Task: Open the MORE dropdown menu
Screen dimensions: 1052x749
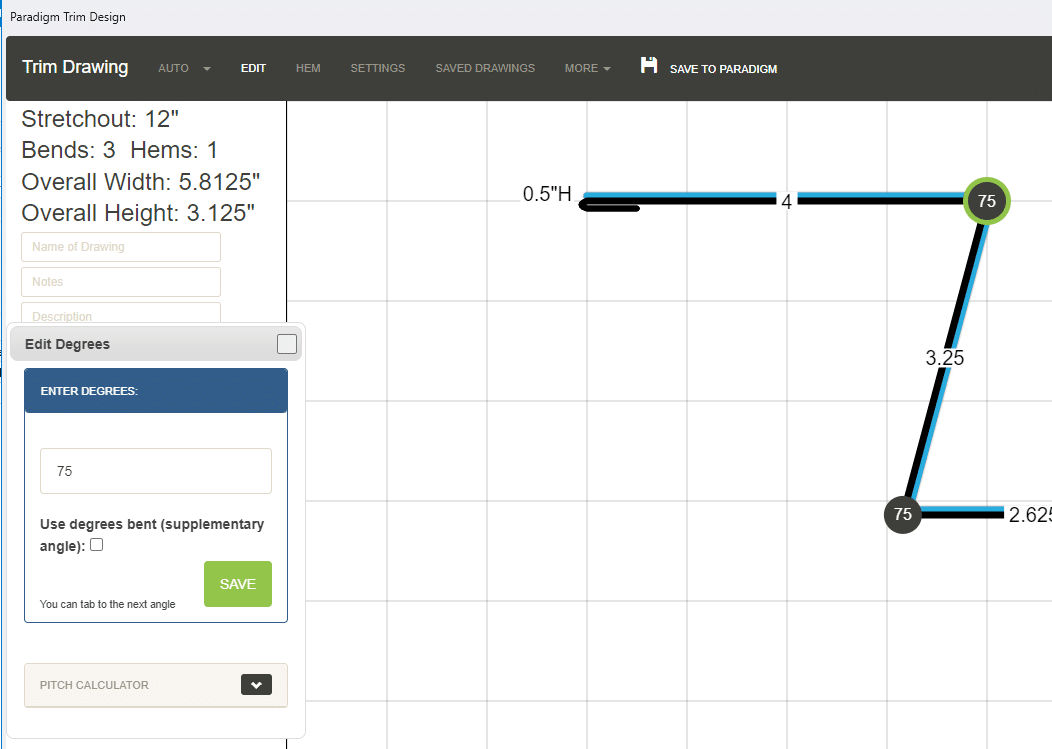Action: pyautogui.click(x=587, y=68)
